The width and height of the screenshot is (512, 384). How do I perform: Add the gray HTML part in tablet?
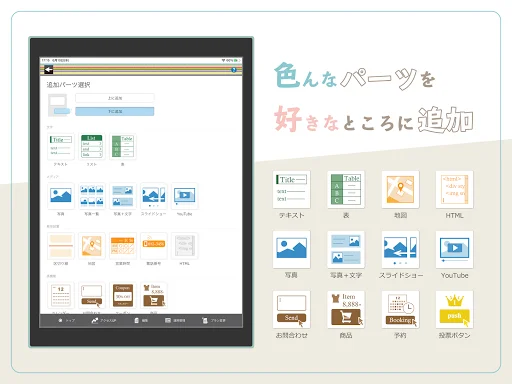(185, 246)
